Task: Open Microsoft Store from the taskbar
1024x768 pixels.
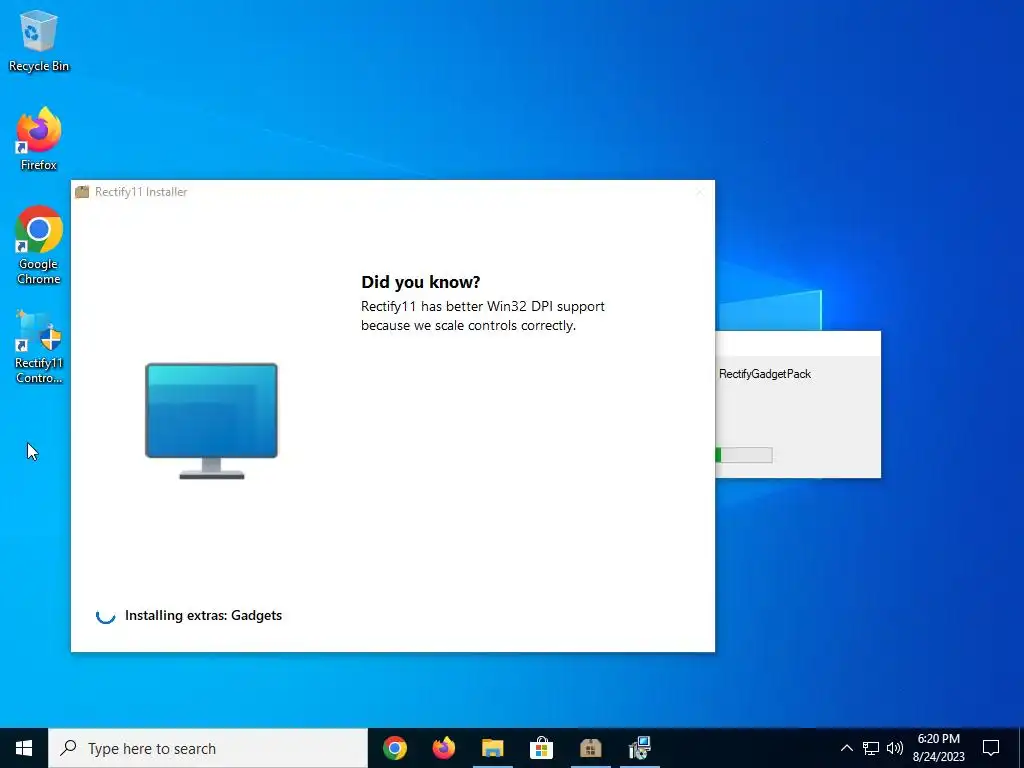Action: (541, 748)
